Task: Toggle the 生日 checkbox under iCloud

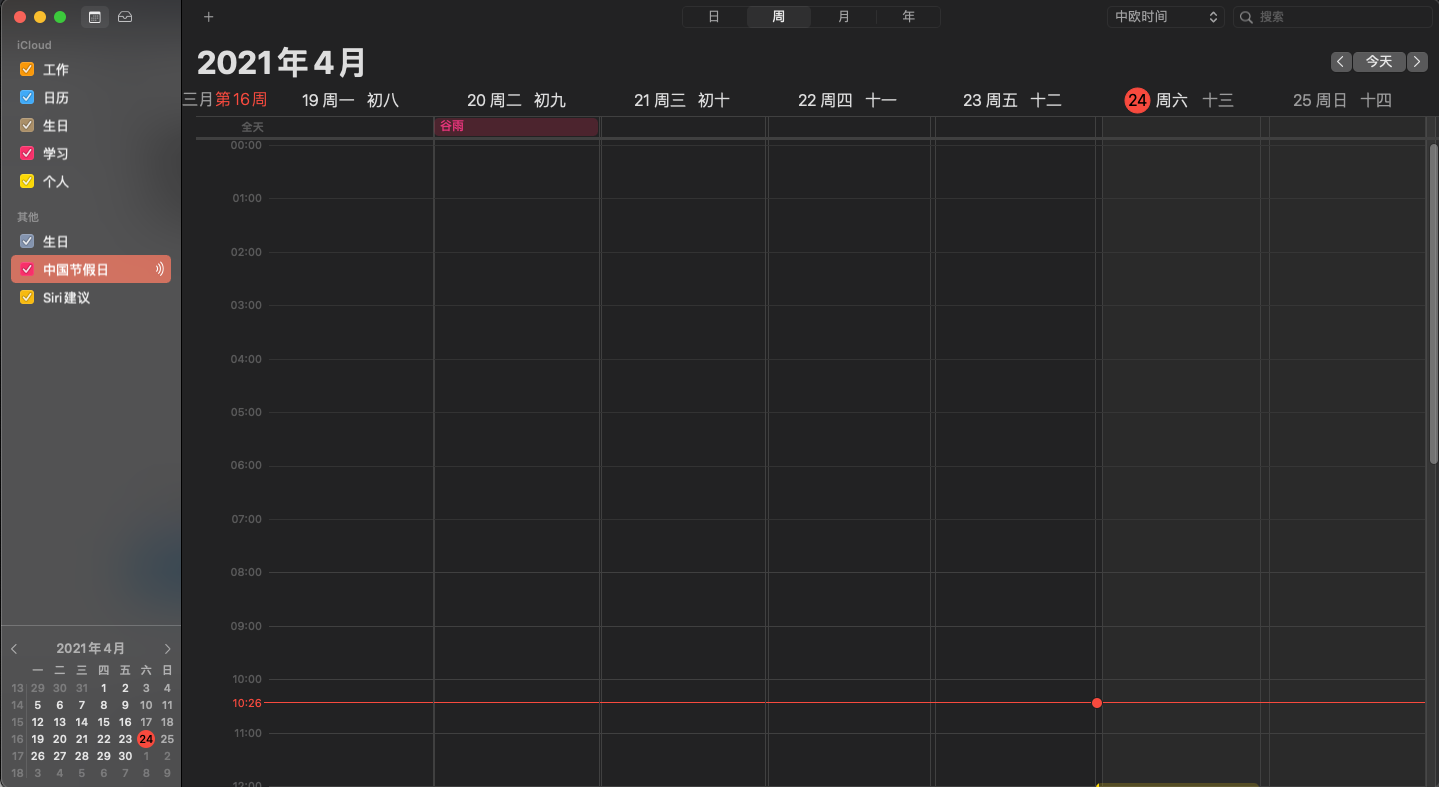Action: tap(27, 126)
